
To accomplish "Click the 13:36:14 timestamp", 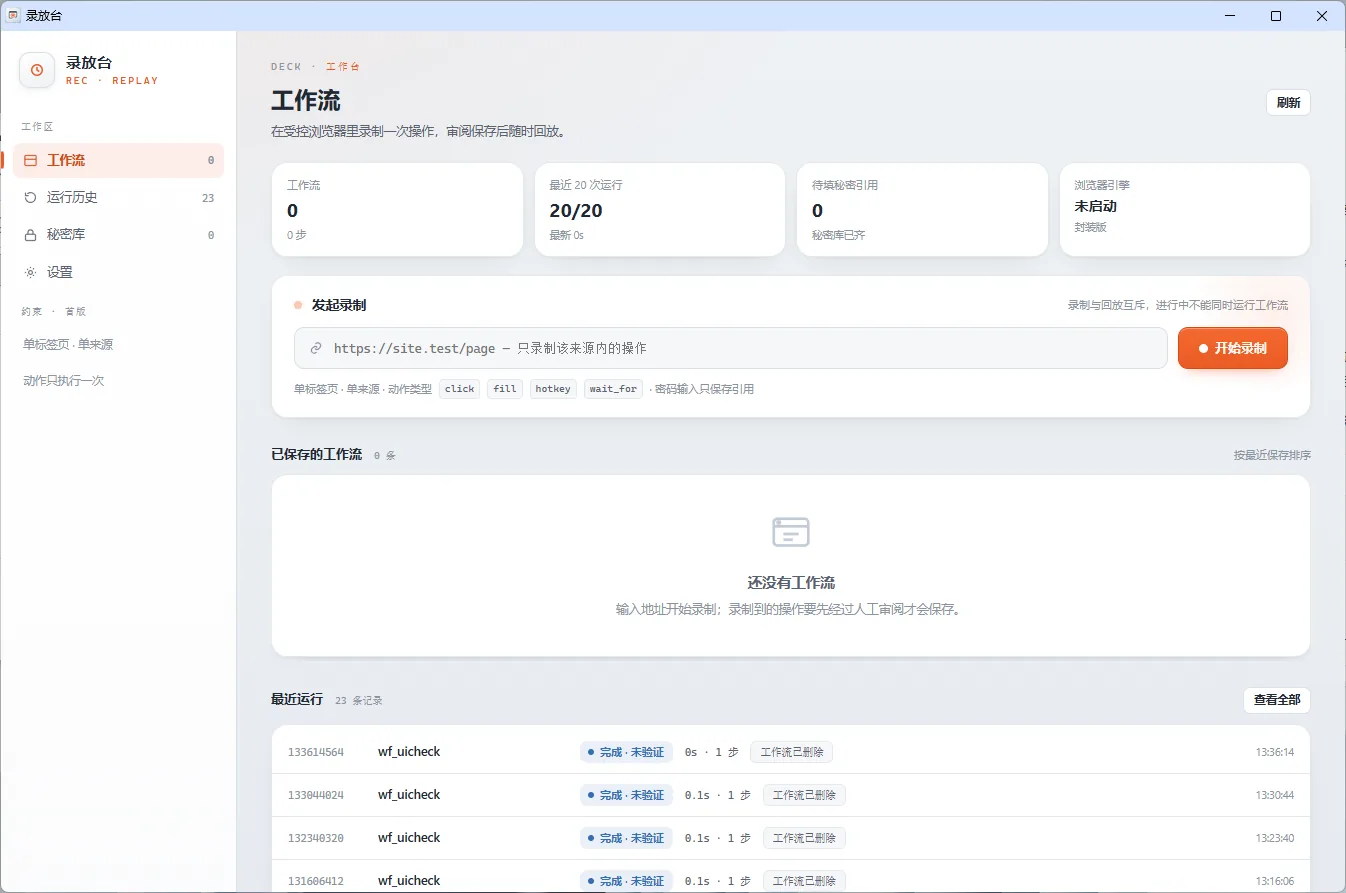I will (x=1275, y=752).
